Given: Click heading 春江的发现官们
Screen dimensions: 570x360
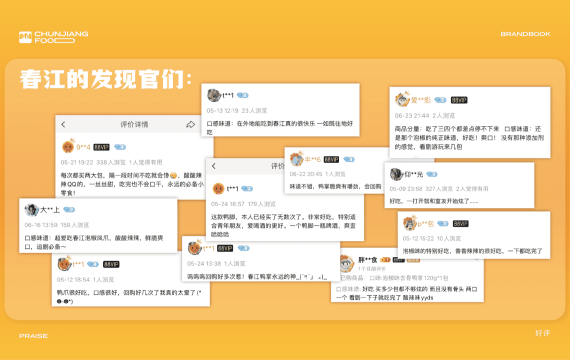Looking at the screenshot, I should pos(105,79).
